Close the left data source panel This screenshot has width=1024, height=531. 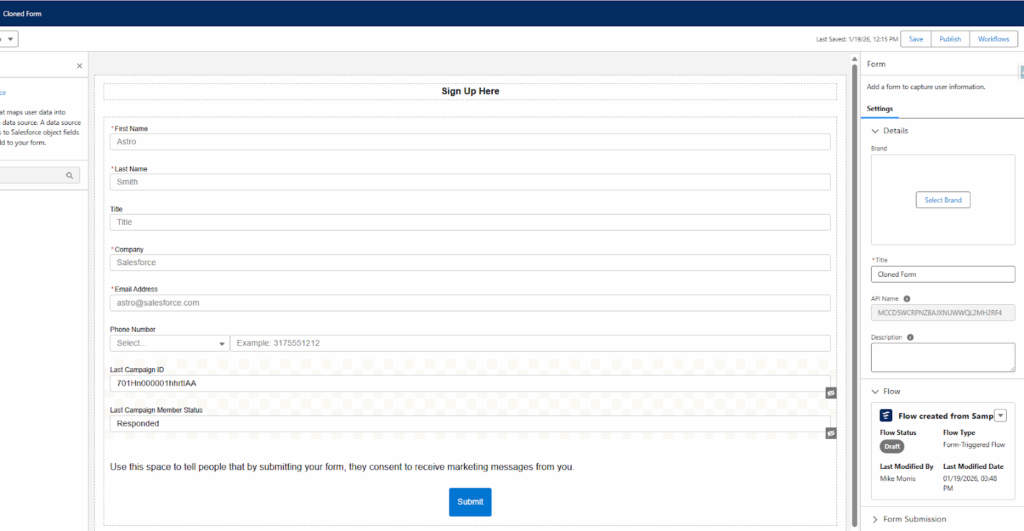coord(80,66)
